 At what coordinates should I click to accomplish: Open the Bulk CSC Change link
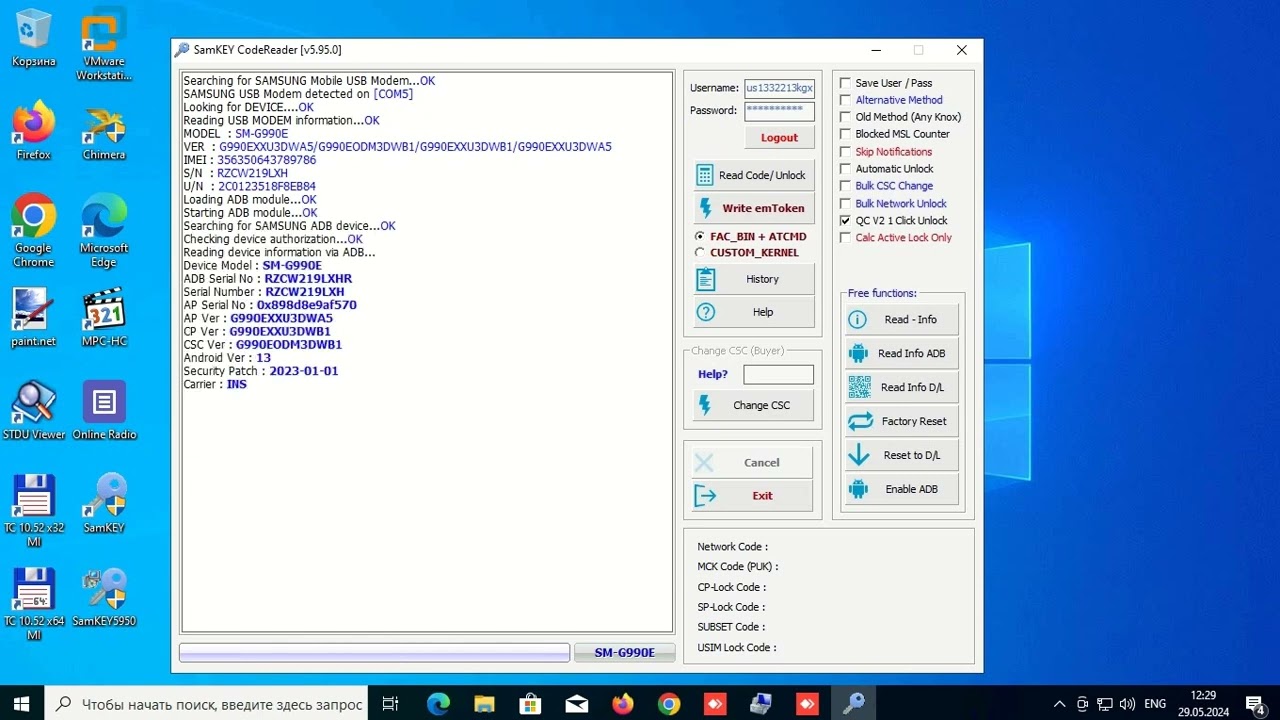click(893, 186)
